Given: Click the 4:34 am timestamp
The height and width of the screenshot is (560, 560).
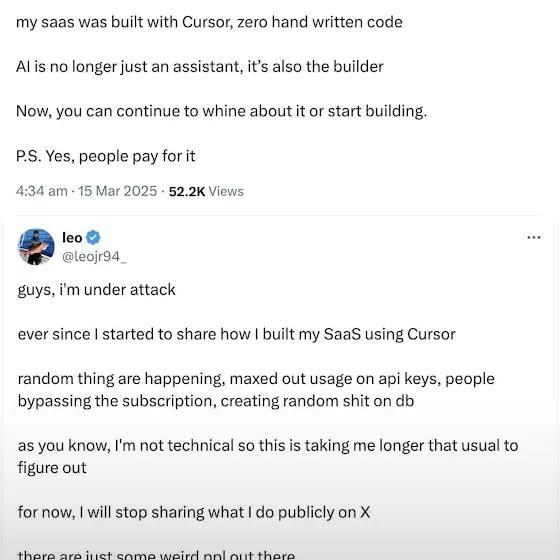Looking at the screenshot, I should 42,191.
